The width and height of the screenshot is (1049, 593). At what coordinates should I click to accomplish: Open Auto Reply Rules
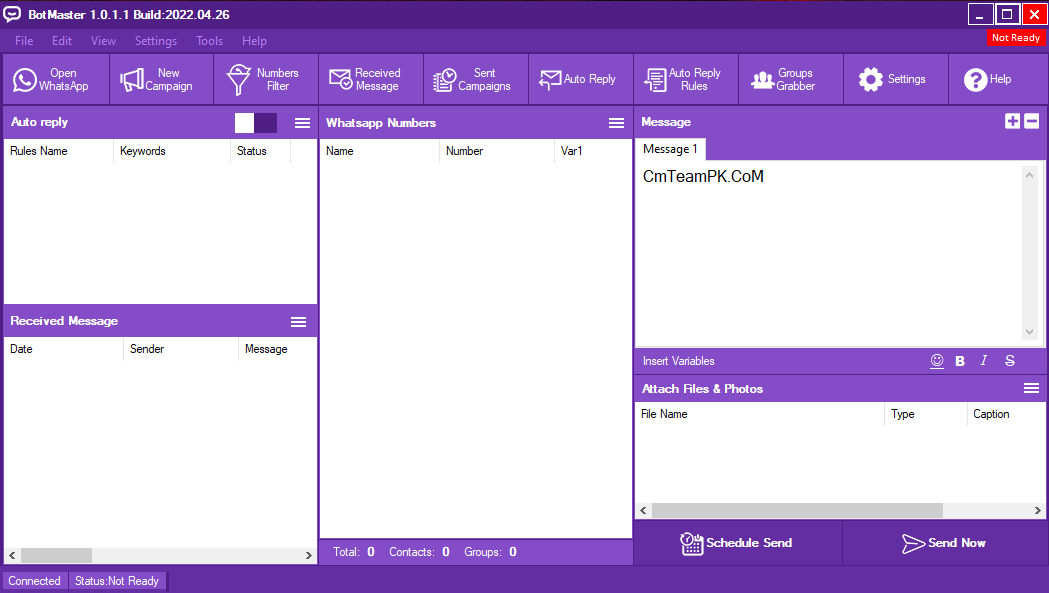[686, 80]
